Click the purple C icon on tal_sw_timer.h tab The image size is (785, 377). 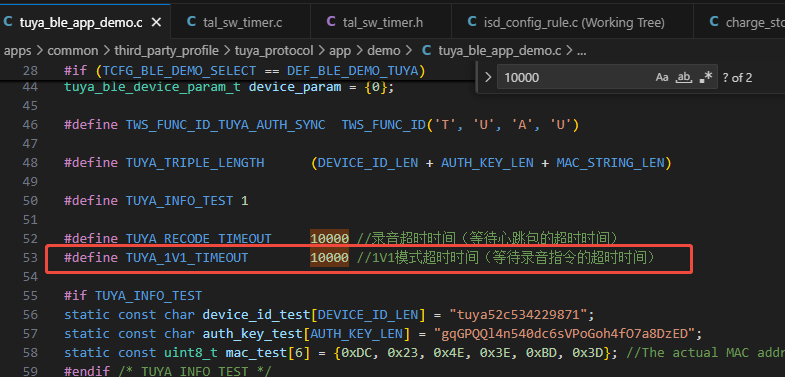(331, 22)
